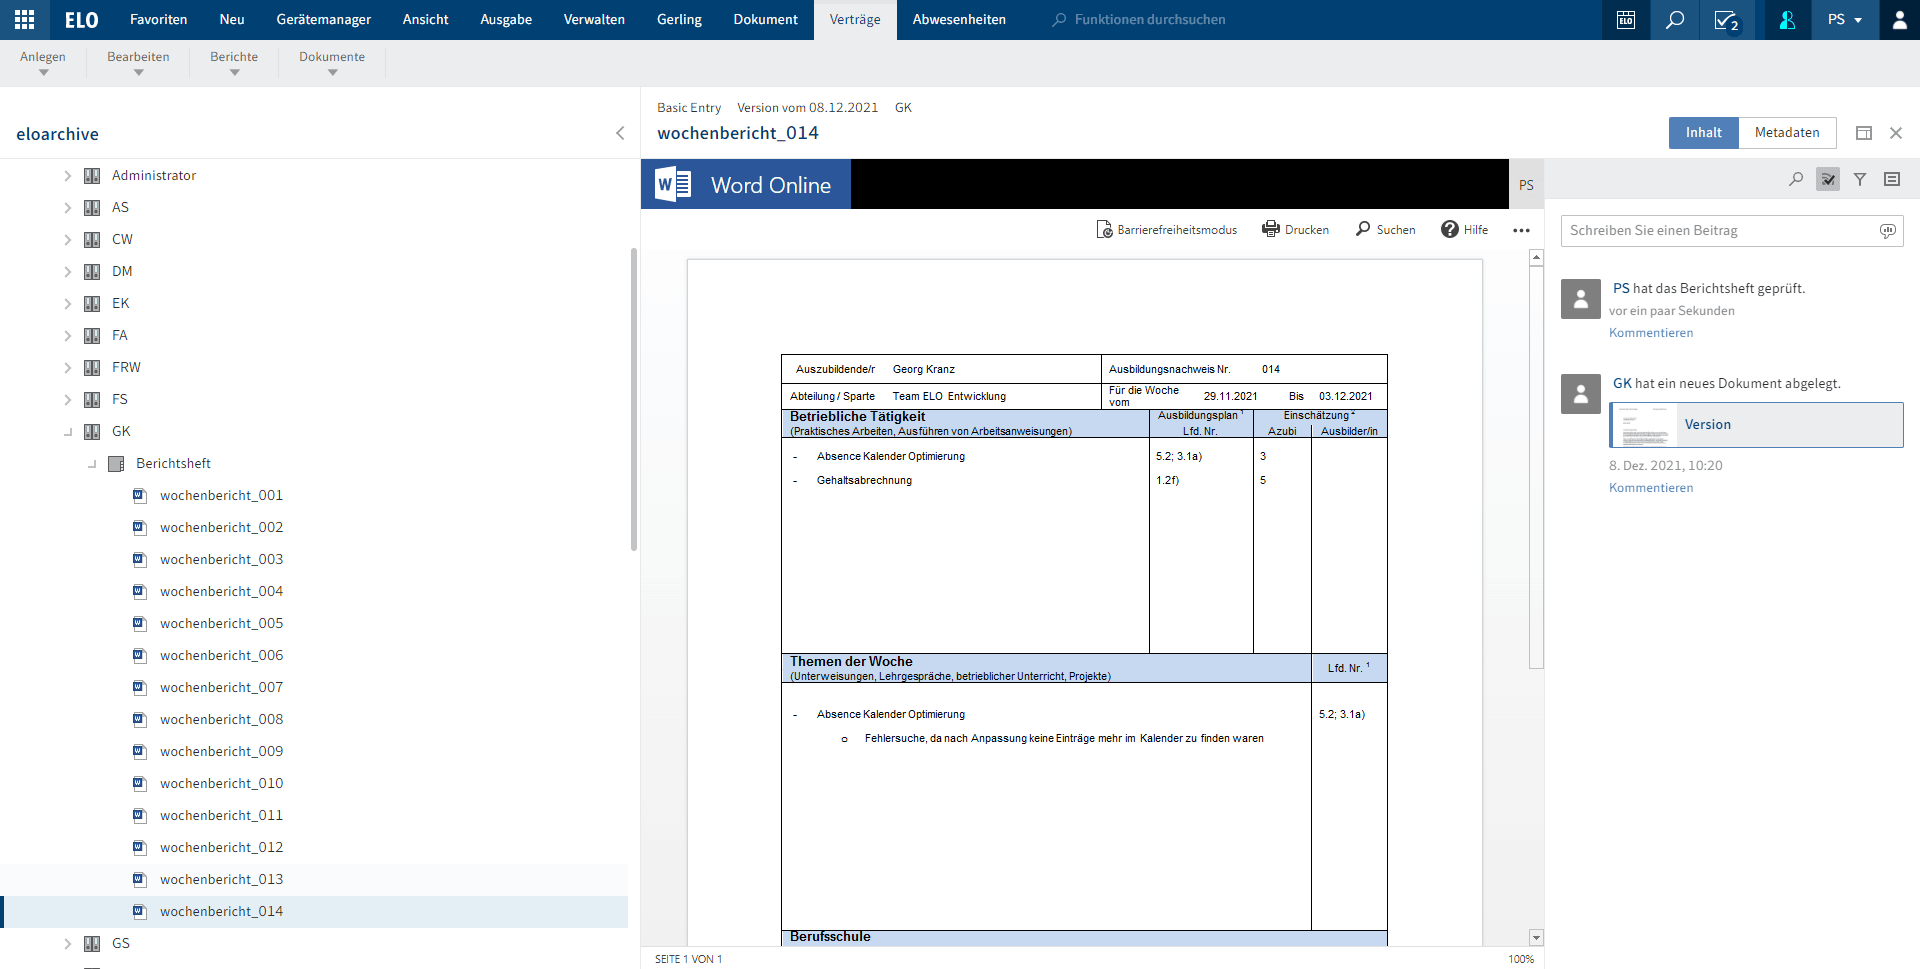Open the Anlegen dropdown
1920x969 pixels.
[x=43, y=63]
